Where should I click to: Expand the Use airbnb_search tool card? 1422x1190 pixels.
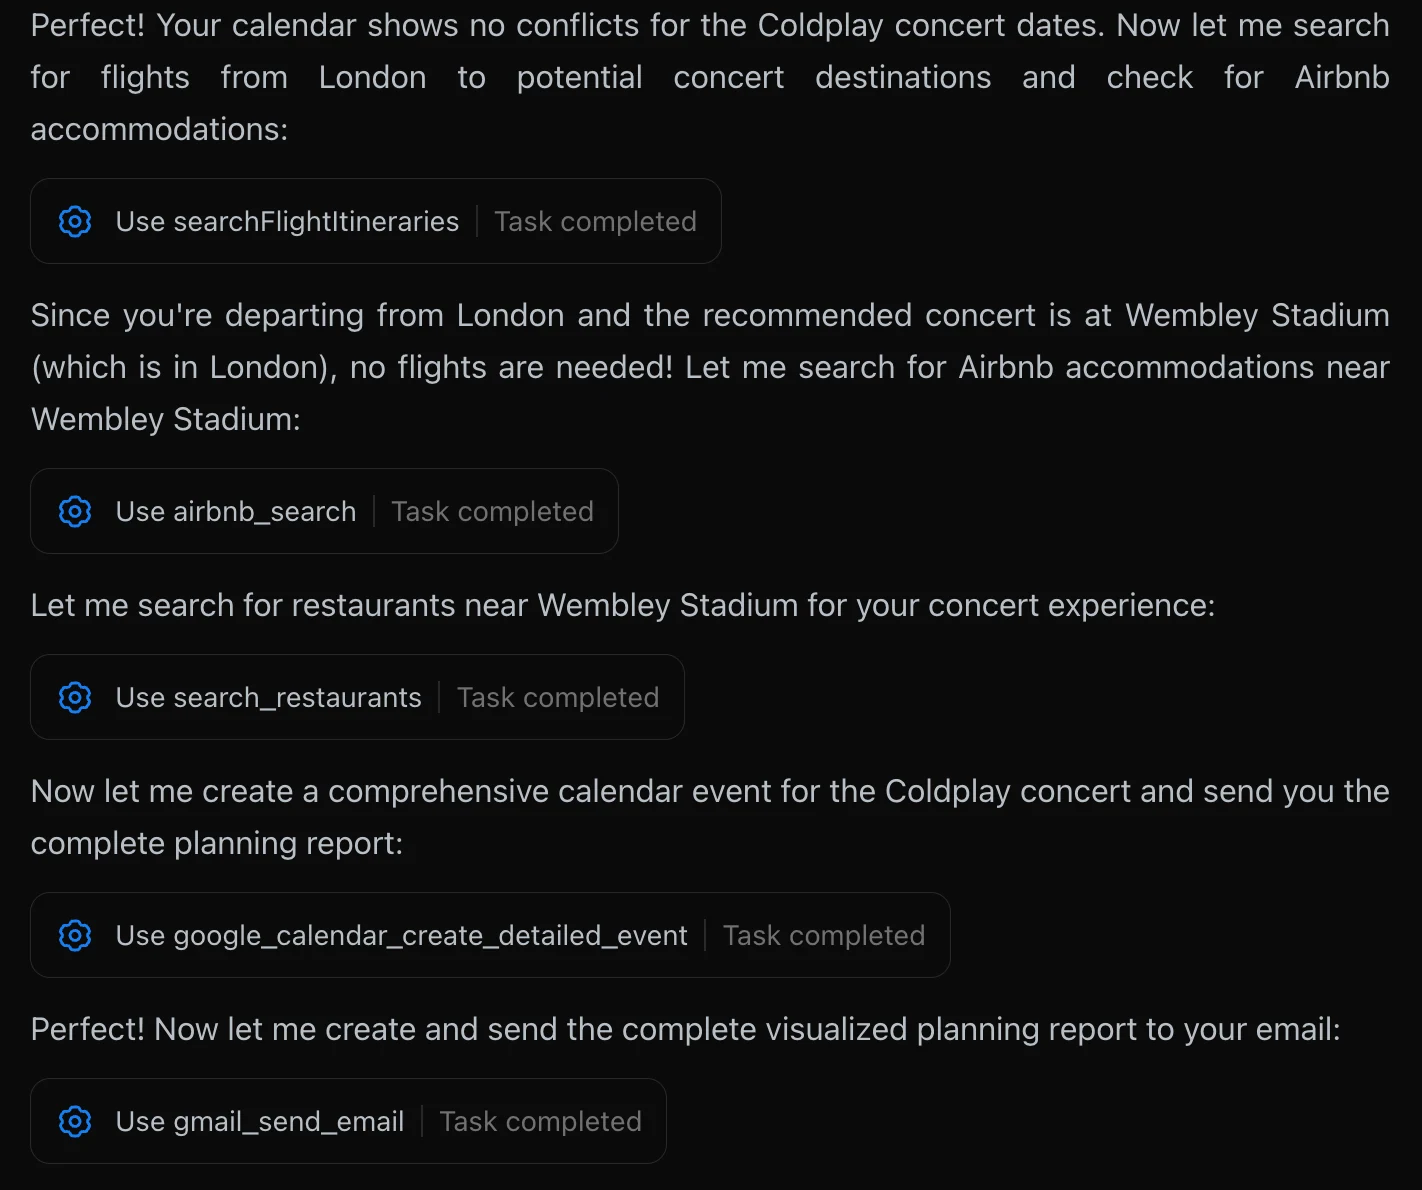(x=324, y=511)
